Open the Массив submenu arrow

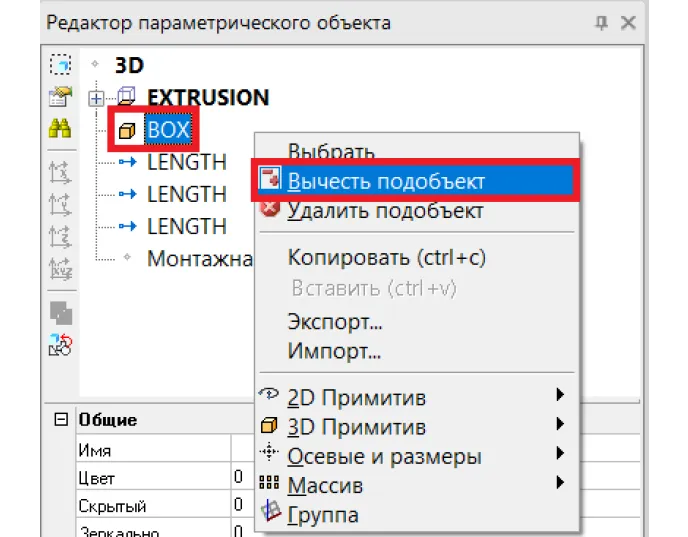click(560, 482)
